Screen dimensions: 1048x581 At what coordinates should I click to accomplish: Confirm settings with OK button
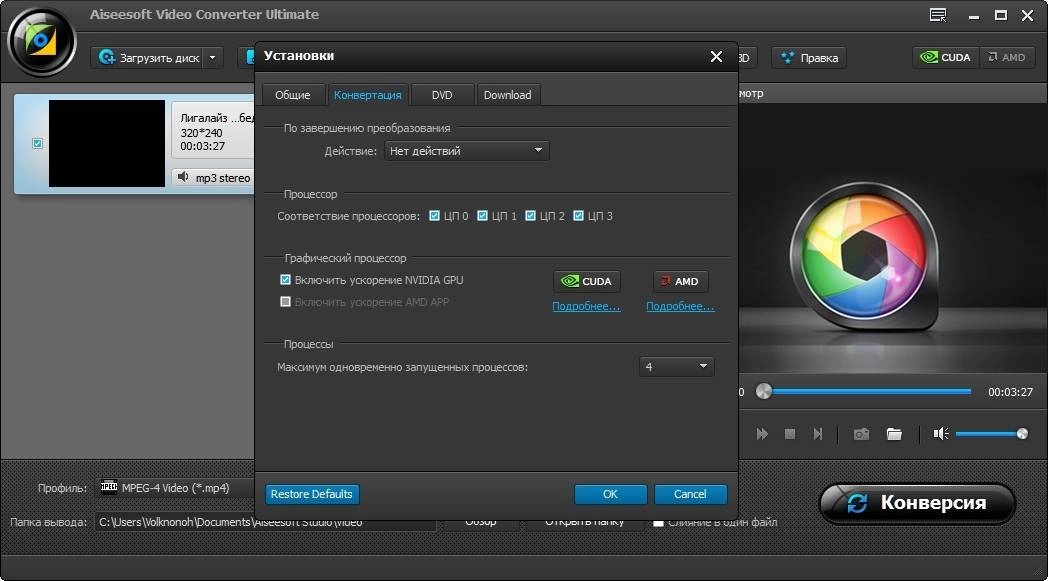point(610,494)
